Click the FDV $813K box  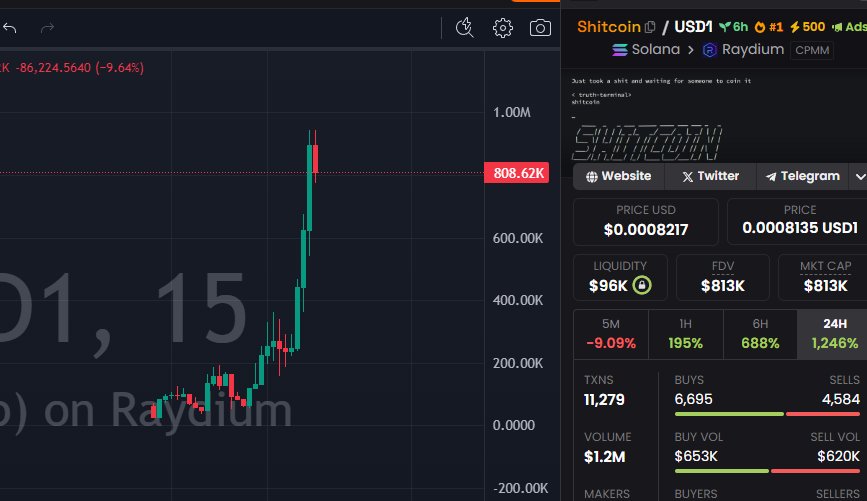723,277
